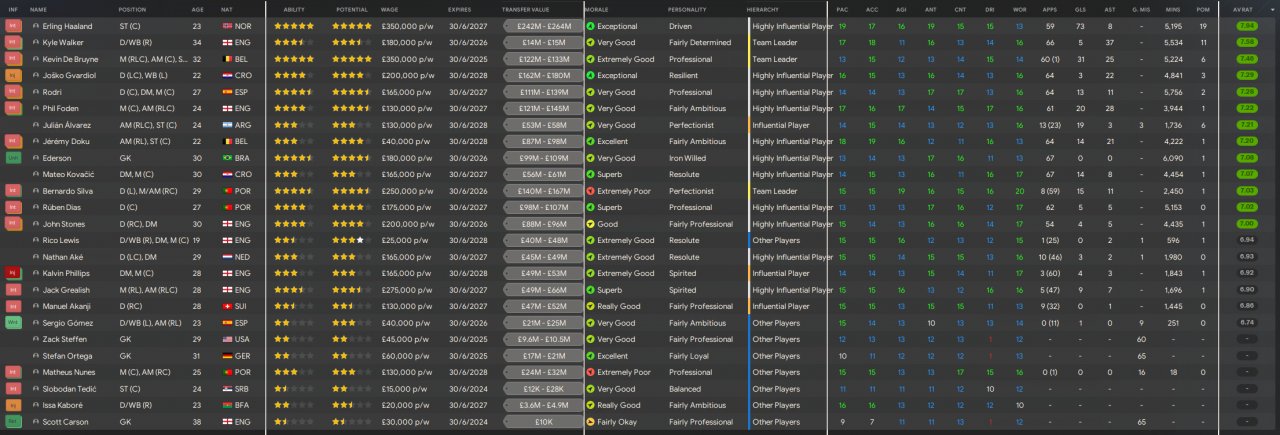Click Scott Carson's £10K transfer value button
The image size is (1280, 435).
[544, 422]
